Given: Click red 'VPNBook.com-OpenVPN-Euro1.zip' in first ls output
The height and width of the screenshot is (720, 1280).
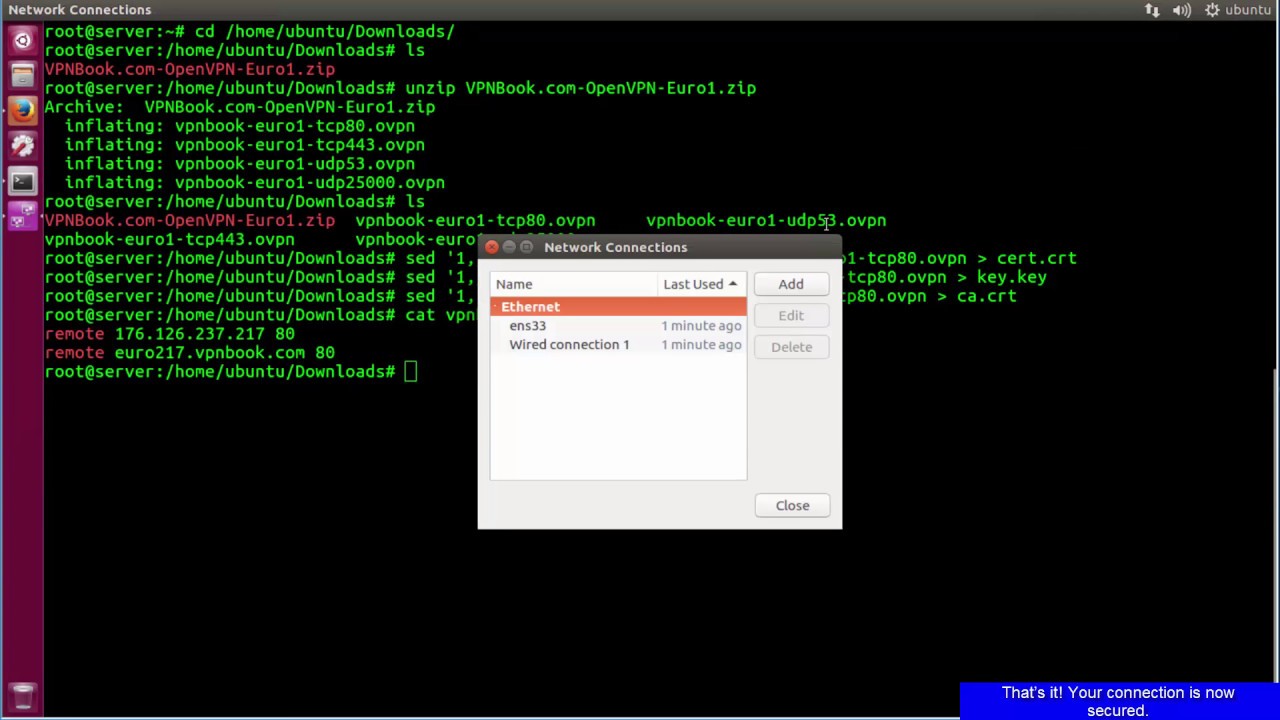Looking at the screenshot, I should [x=190, y=69].
